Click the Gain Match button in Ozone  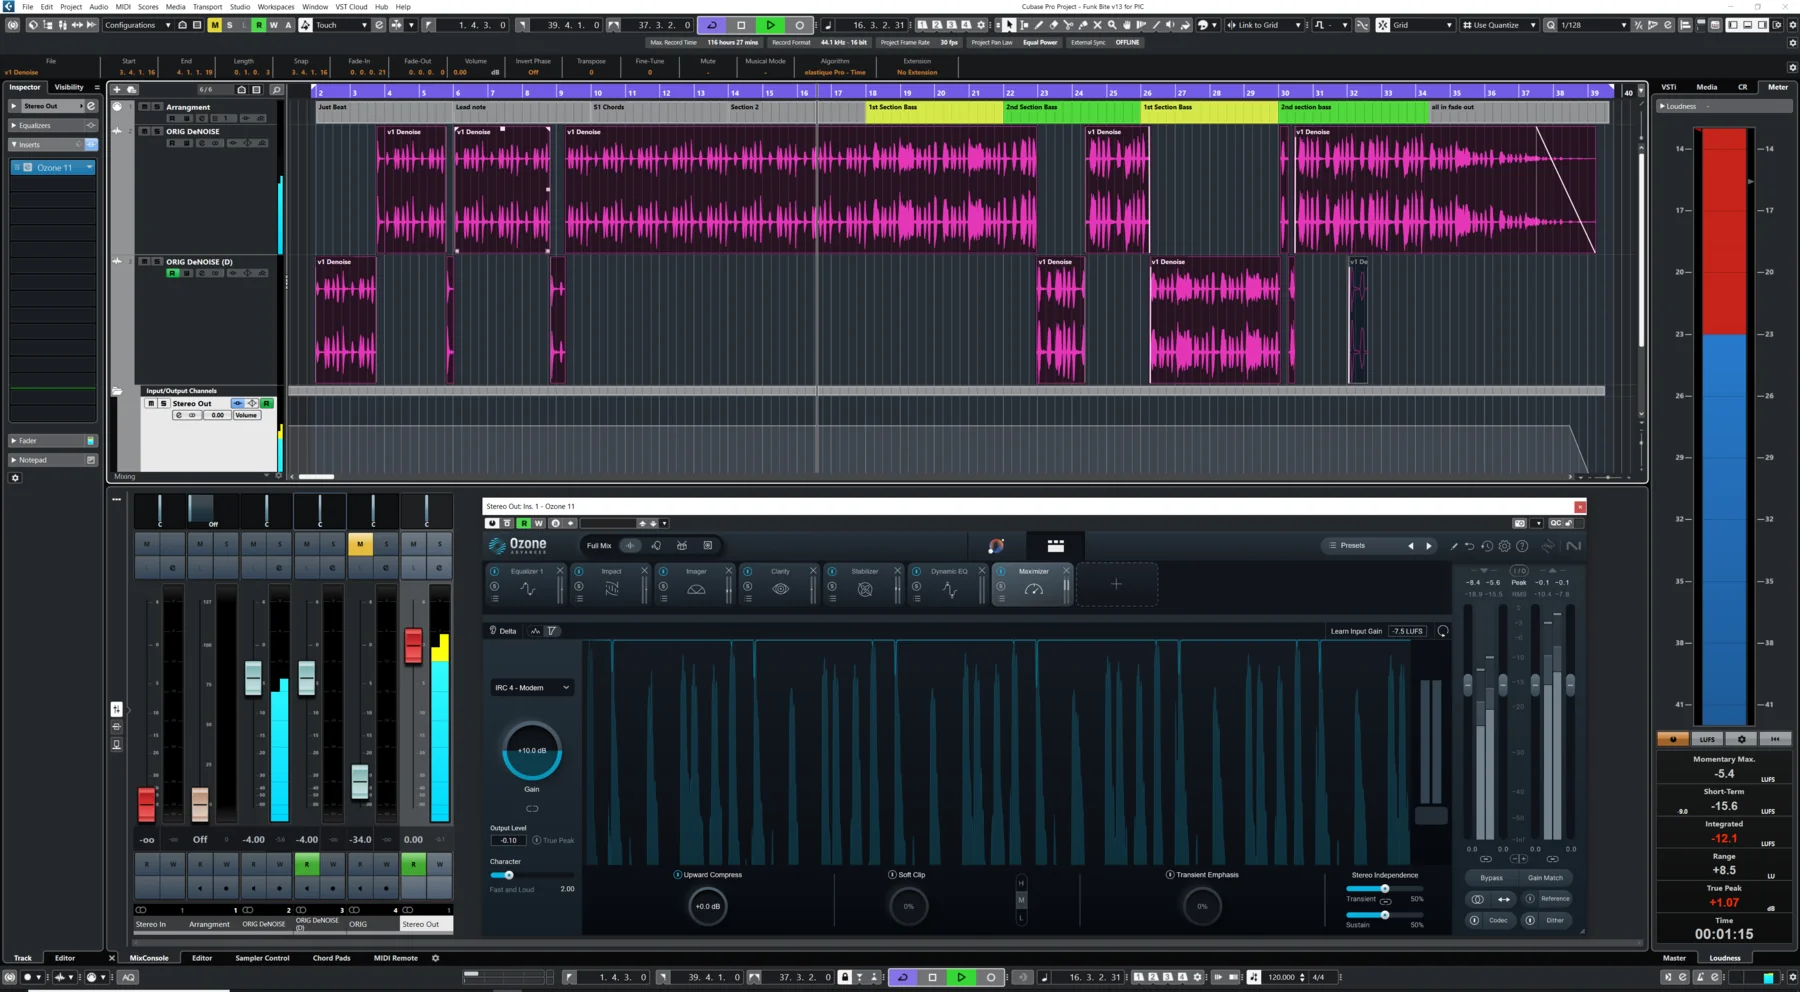(1545, 877)
